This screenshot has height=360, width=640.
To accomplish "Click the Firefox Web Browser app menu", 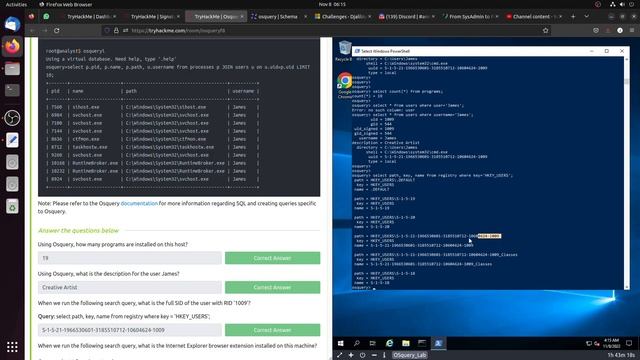I will point(65,4).
